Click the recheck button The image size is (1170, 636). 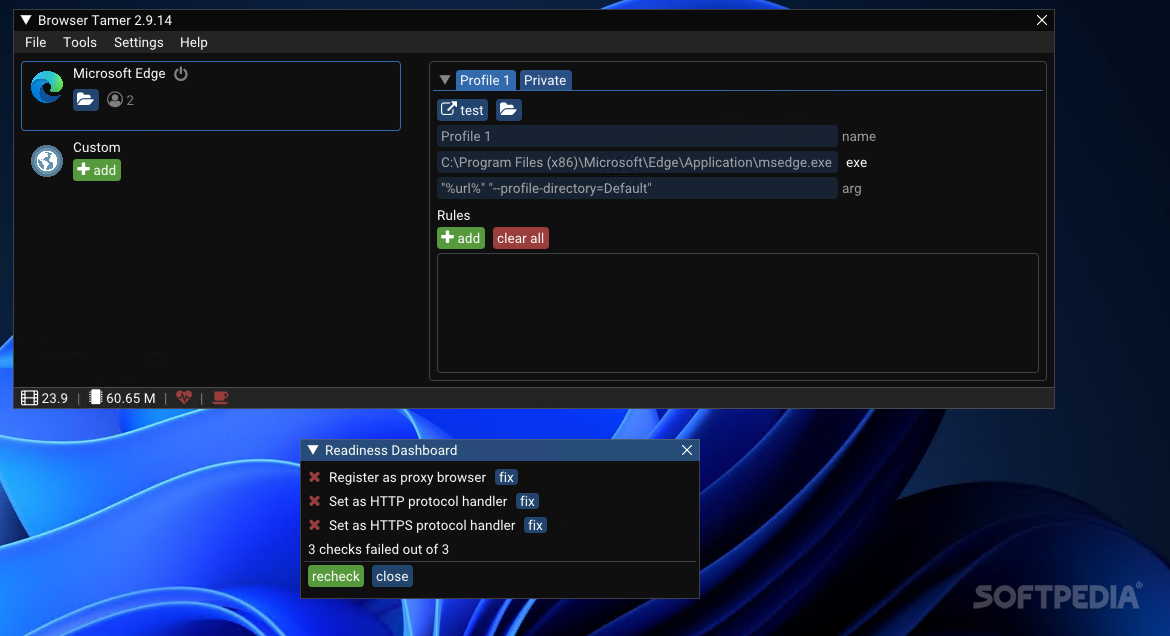[x=336, y=576]
